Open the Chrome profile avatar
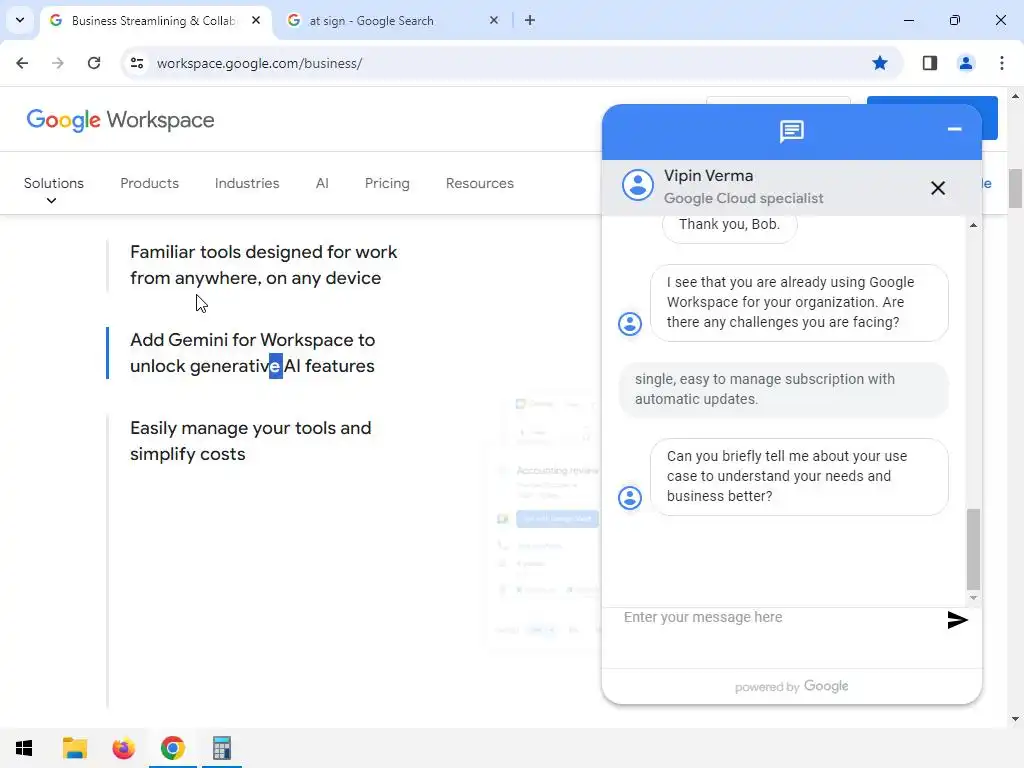Image resolution: width=1024 pixels, height=768 pixels. coord(966,63)
